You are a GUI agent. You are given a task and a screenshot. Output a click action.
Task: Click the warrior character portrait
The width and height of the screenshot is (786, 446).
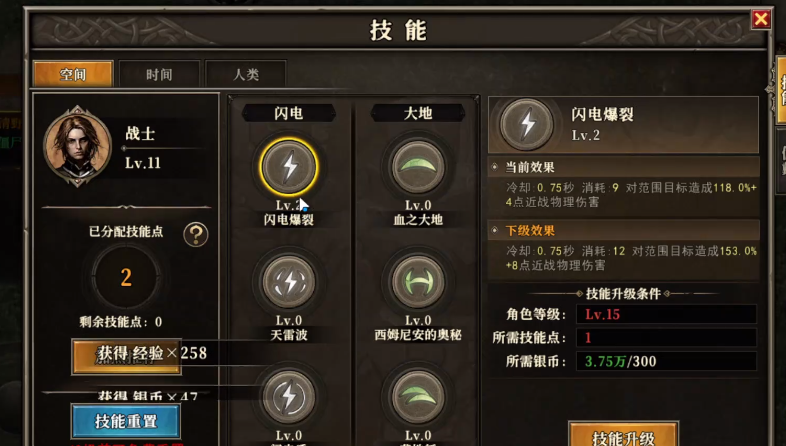77,146
